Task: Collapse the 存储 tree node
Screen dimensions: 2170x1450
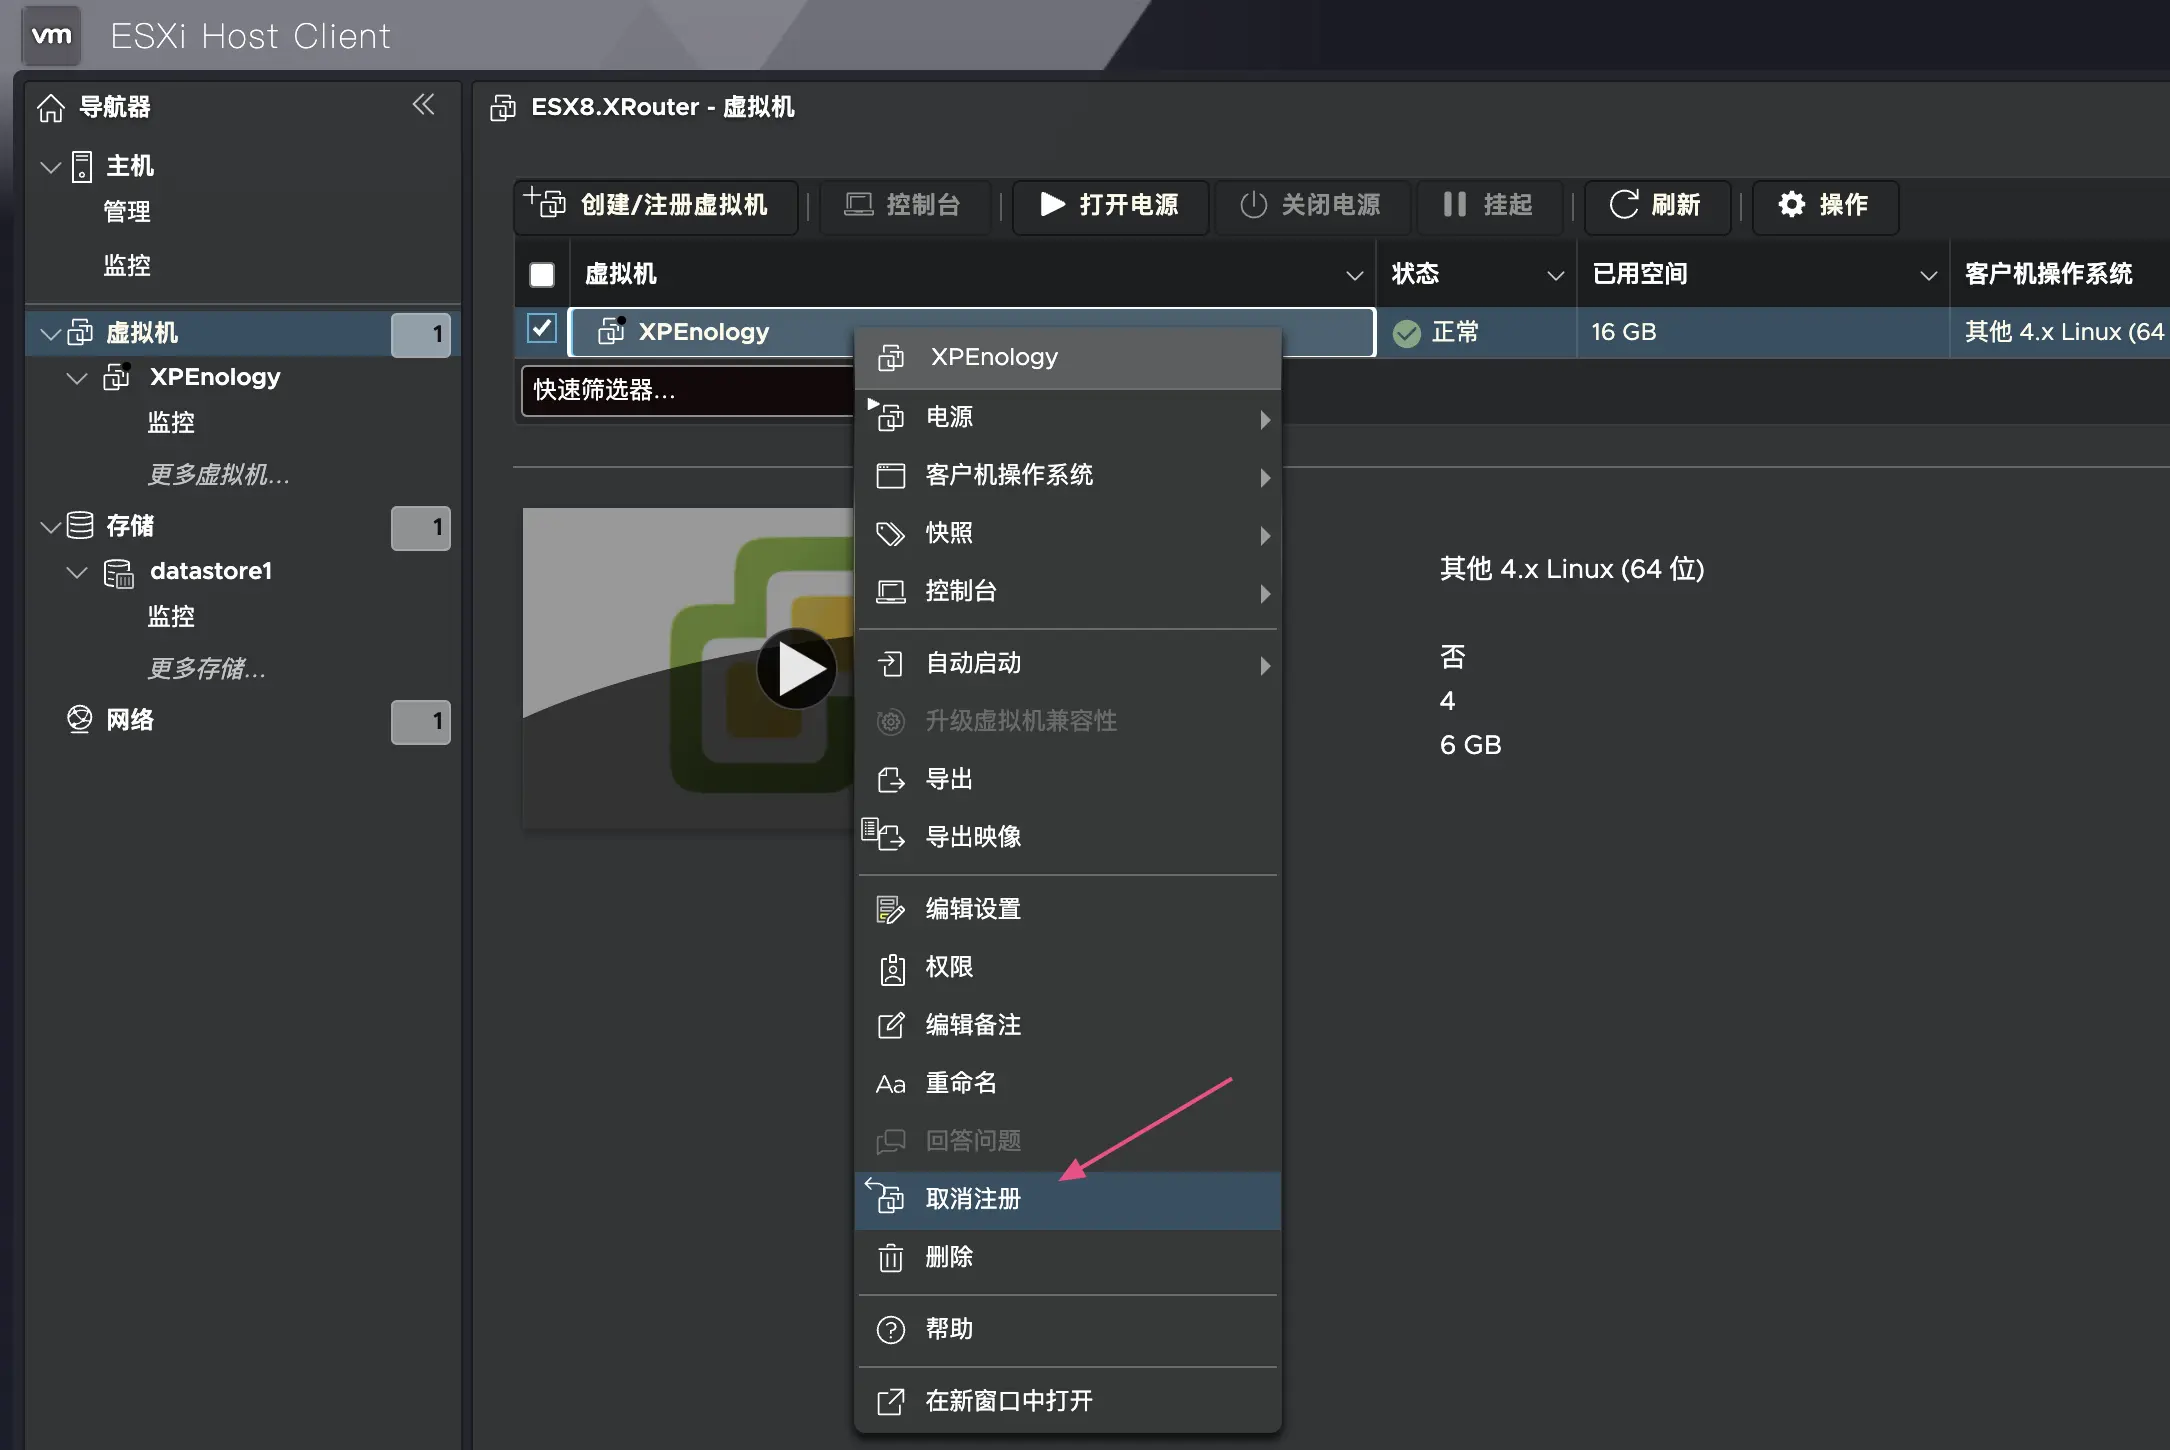Action: coord(50,526)
